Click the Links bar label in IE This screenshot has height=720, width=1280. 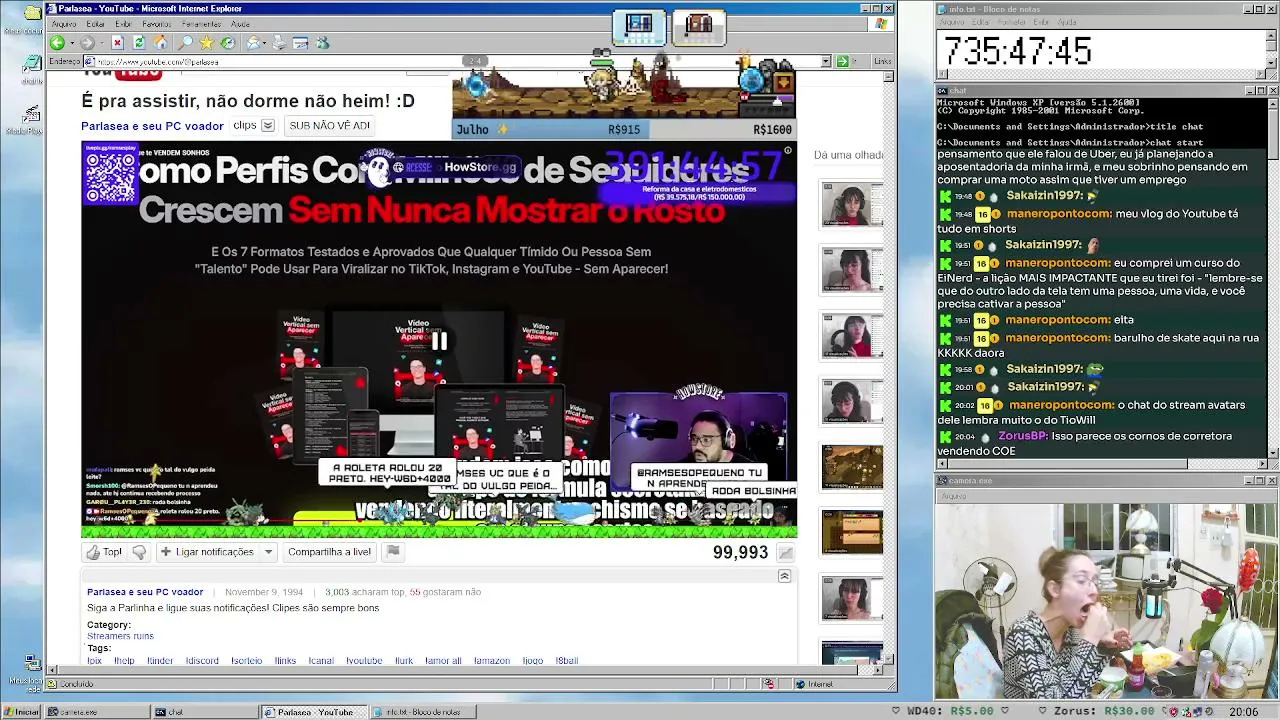pos(882,62)
